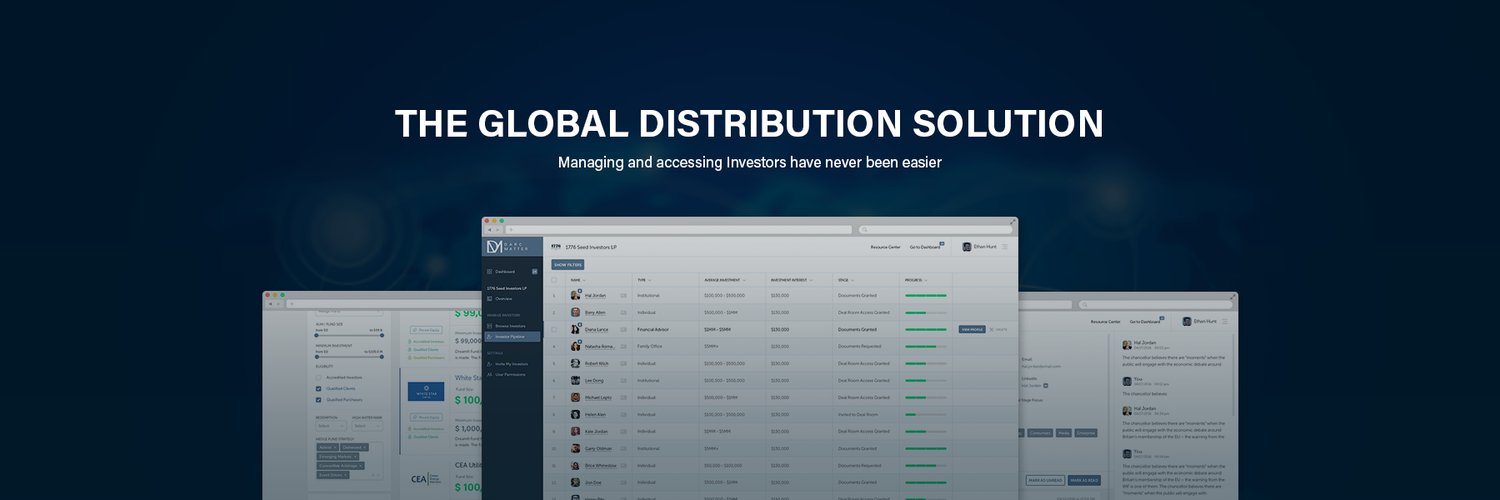The width and height of the screenshot is (1500, 500).
Task: Sort by the PROGRESS column header
Action: pos(915,280)
